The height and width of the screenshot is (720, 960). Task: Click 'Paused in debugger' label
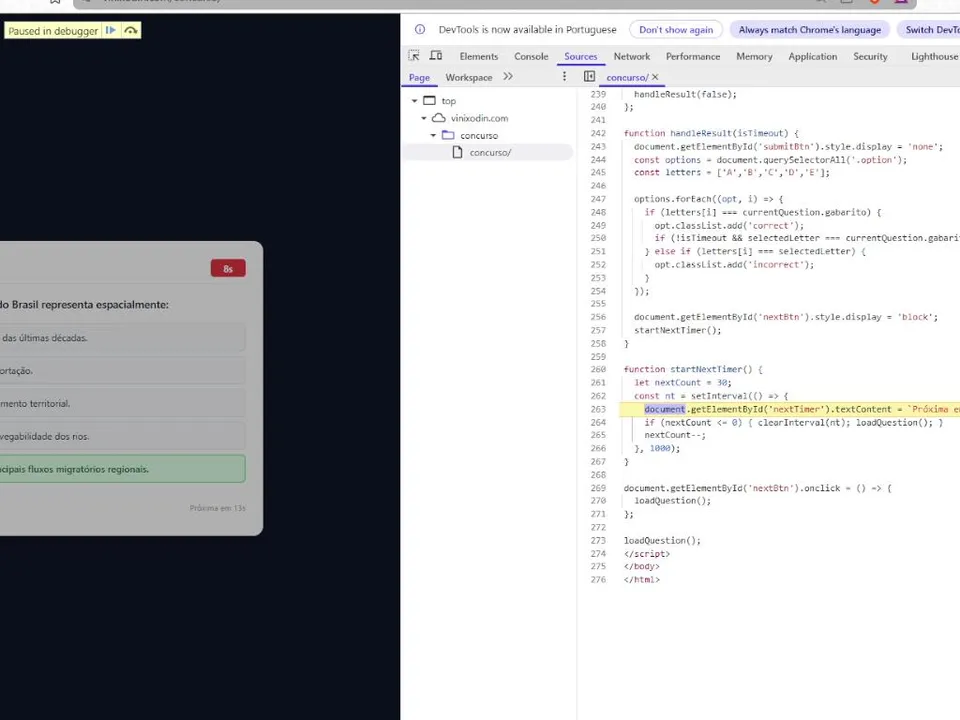tap(53, 31)
